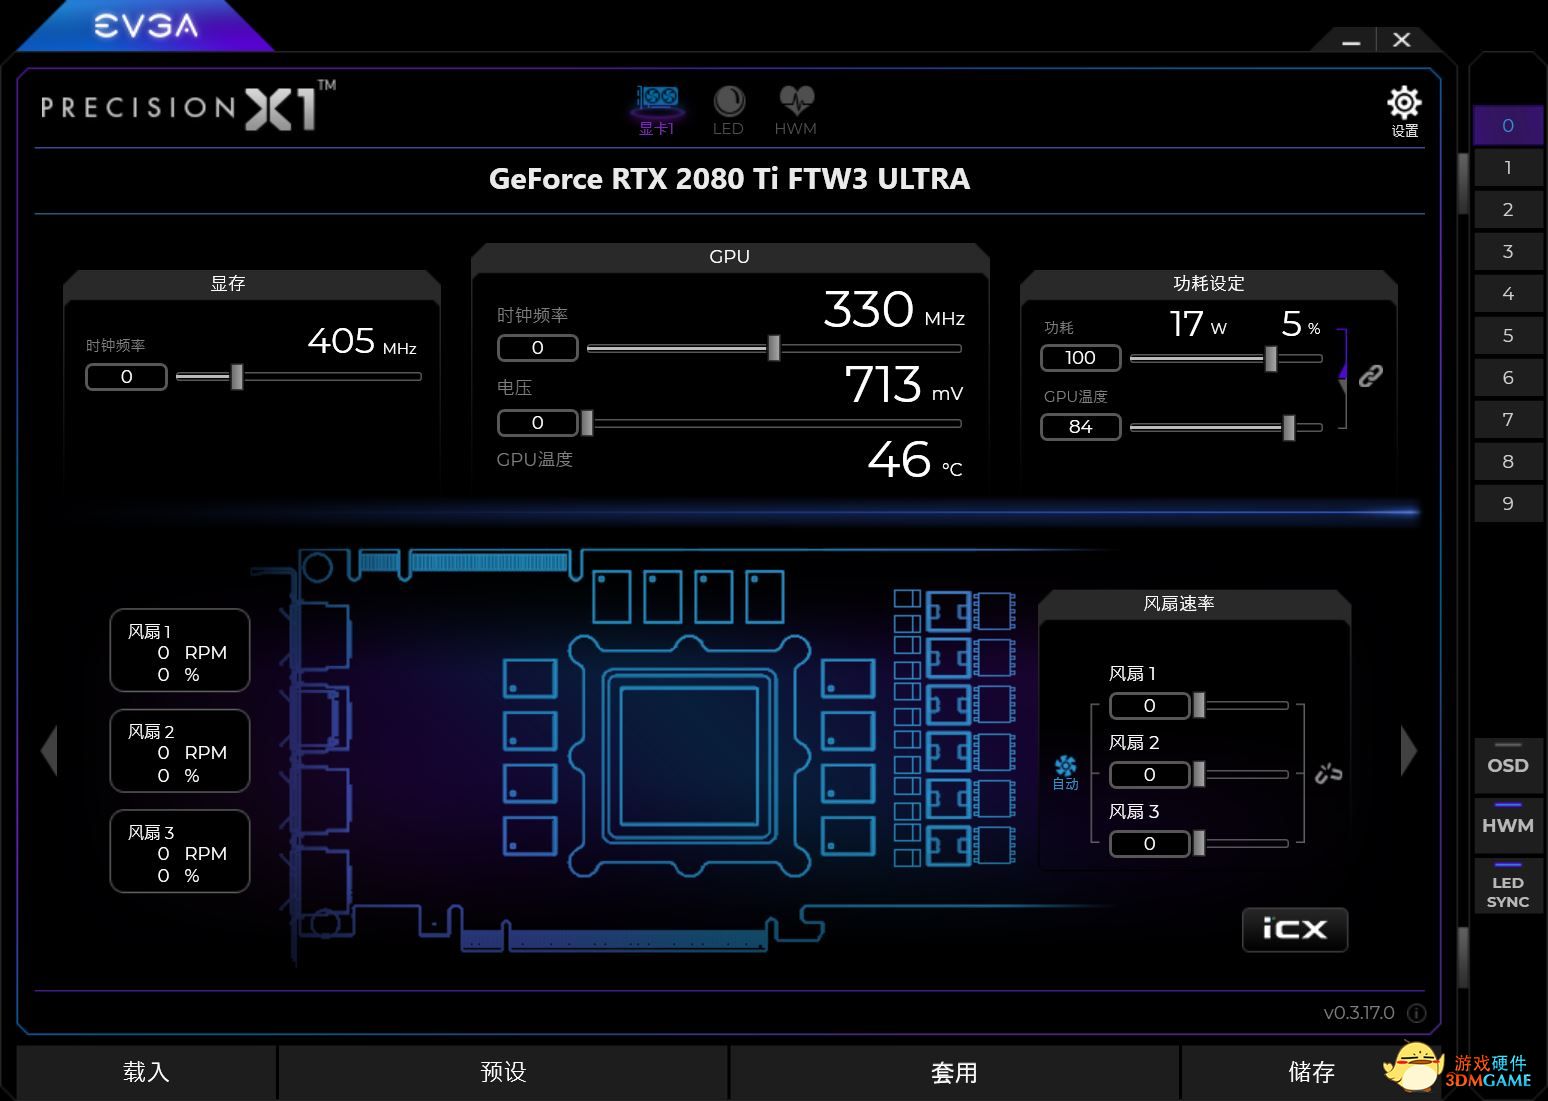The height and width of the screenshot is (1101, 1548).
Task: Click the 713 mV voltage reading
Action: [x=904, y=384]
